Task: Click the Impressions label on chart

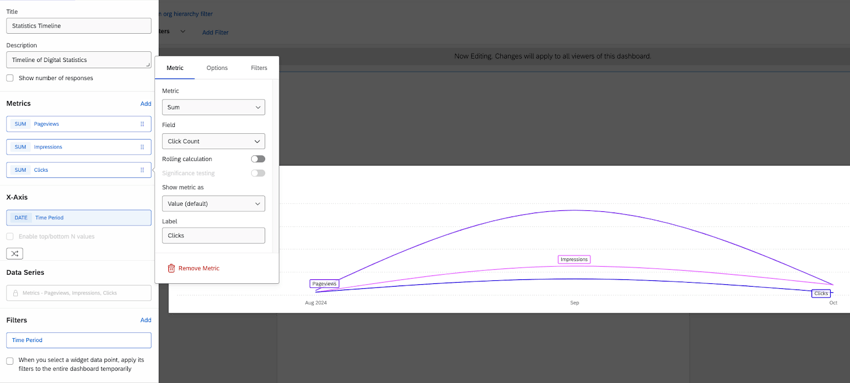Action: click(x=574, y=259)
